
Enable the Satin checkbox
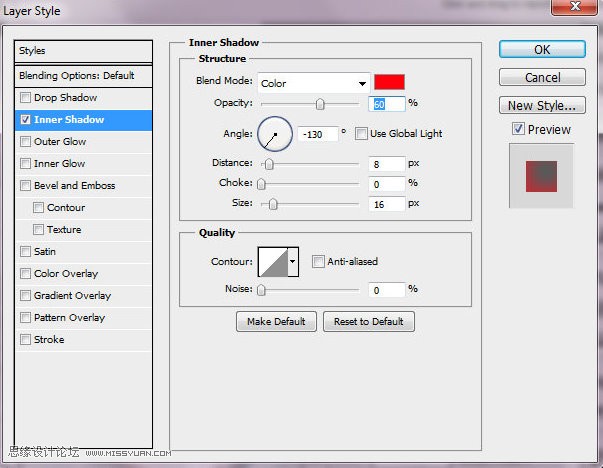pos(25,251)
